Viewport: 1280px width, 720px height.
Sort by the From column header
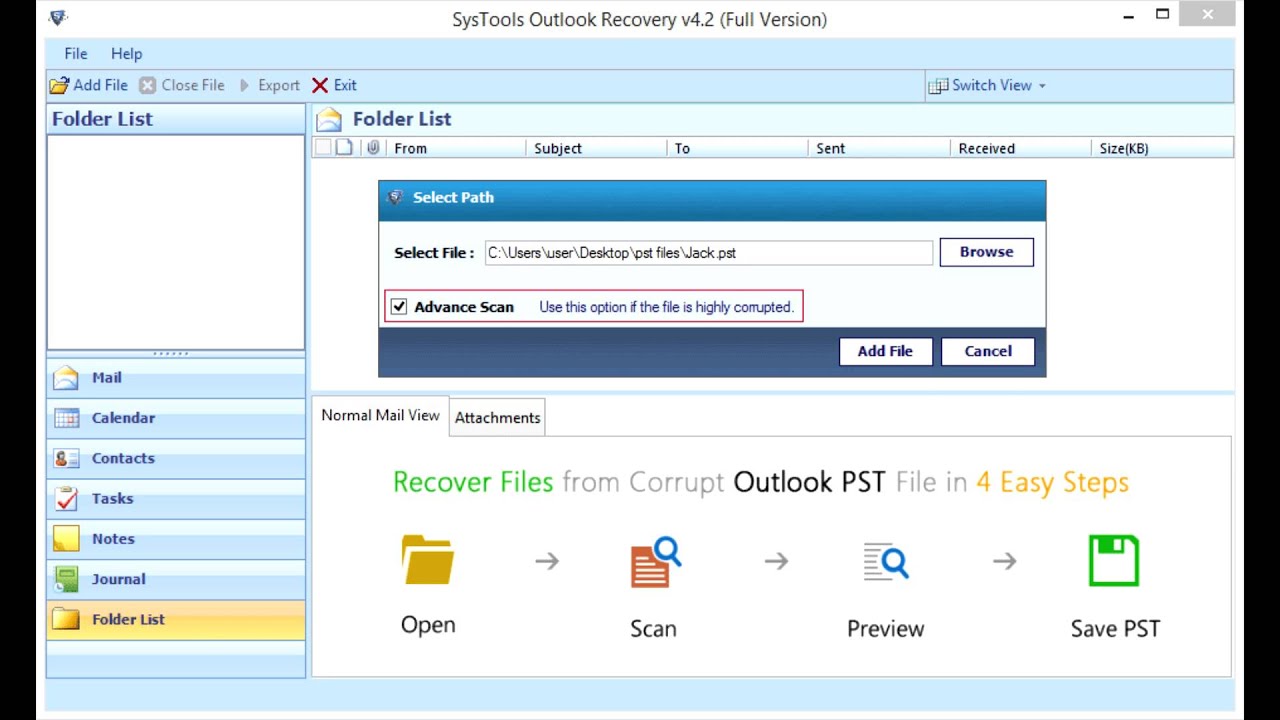tap(455, 148)
